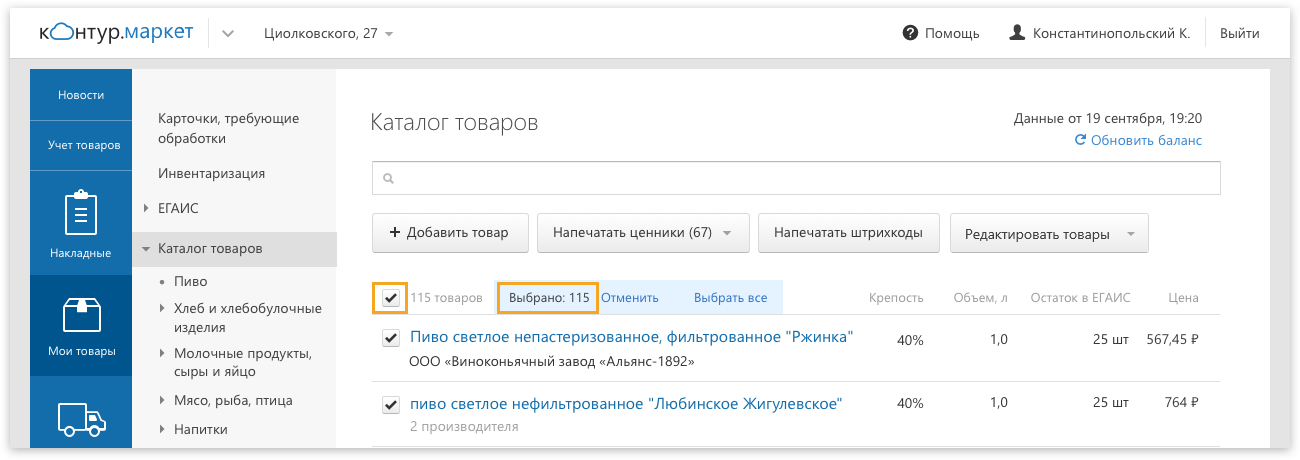Click the Помощь question mark icon
This screenshot has height=460, width=1300.
(x=910, y=33)
